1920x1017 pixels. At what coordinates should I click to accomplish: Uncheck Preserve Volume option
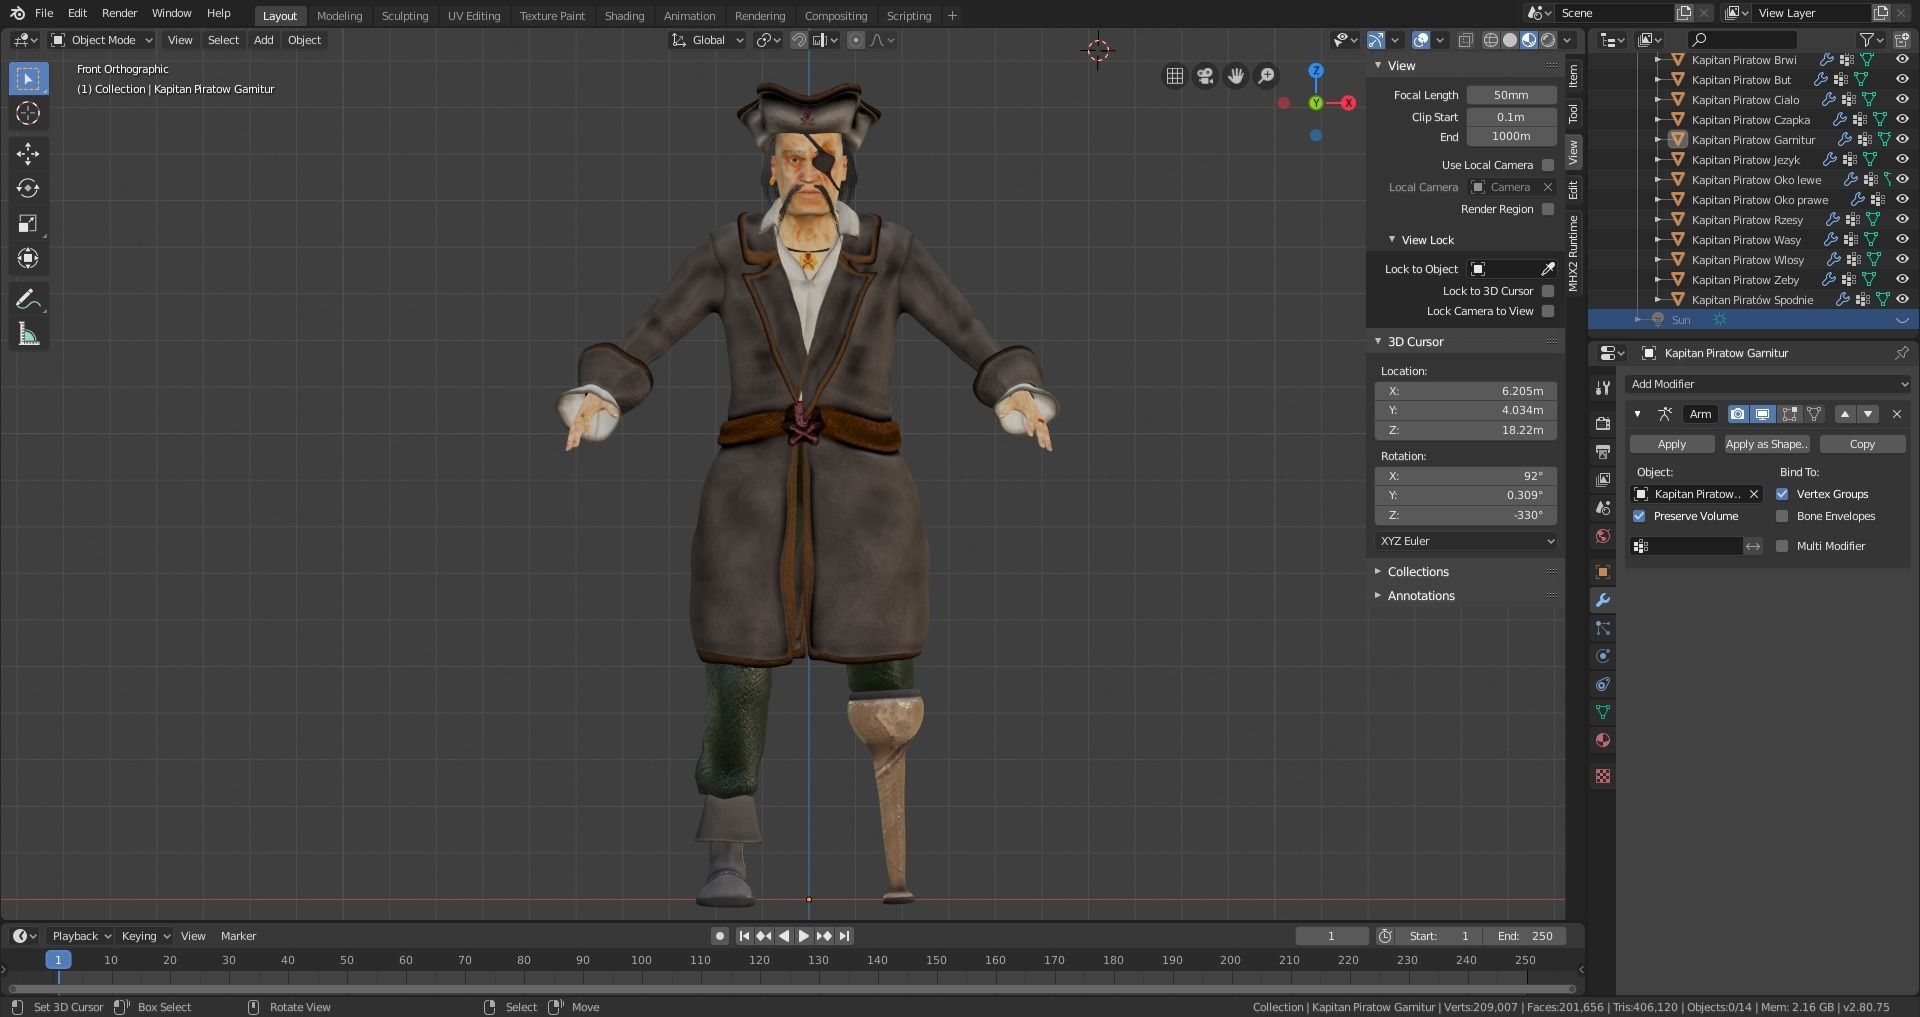[1639, 516]
